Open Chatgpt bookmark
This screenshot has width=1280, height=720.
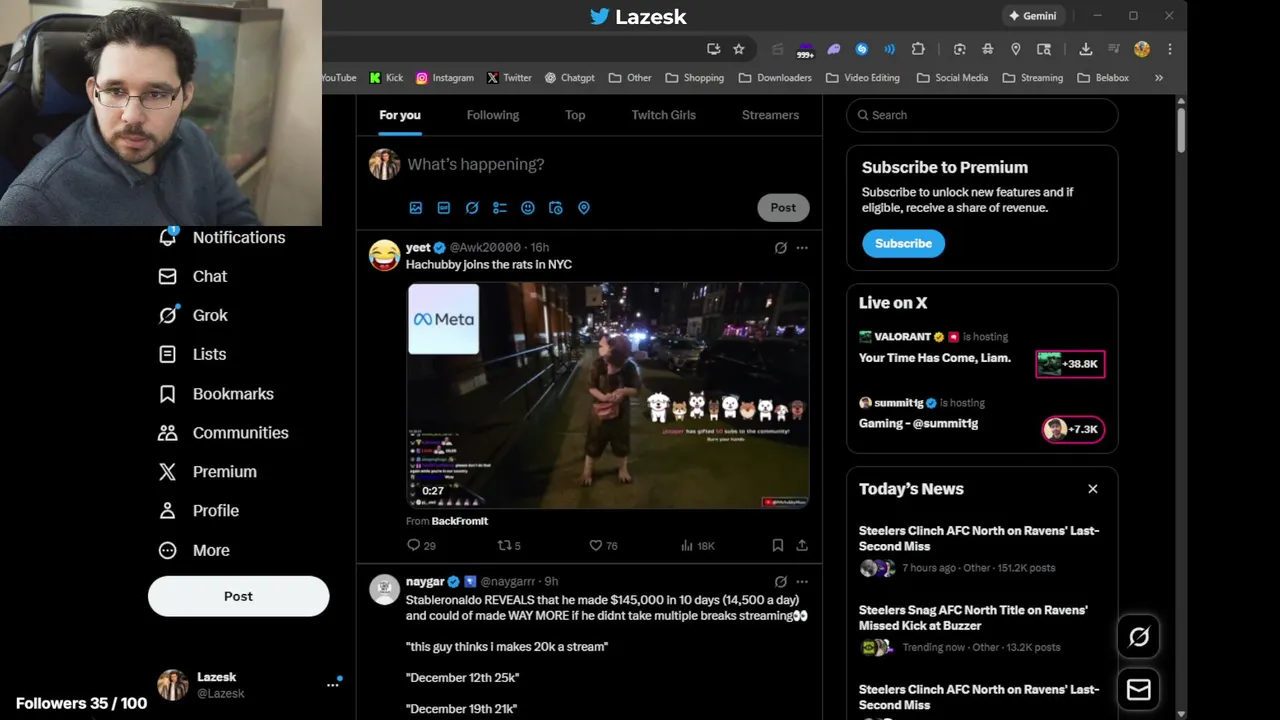coord(569,78)
